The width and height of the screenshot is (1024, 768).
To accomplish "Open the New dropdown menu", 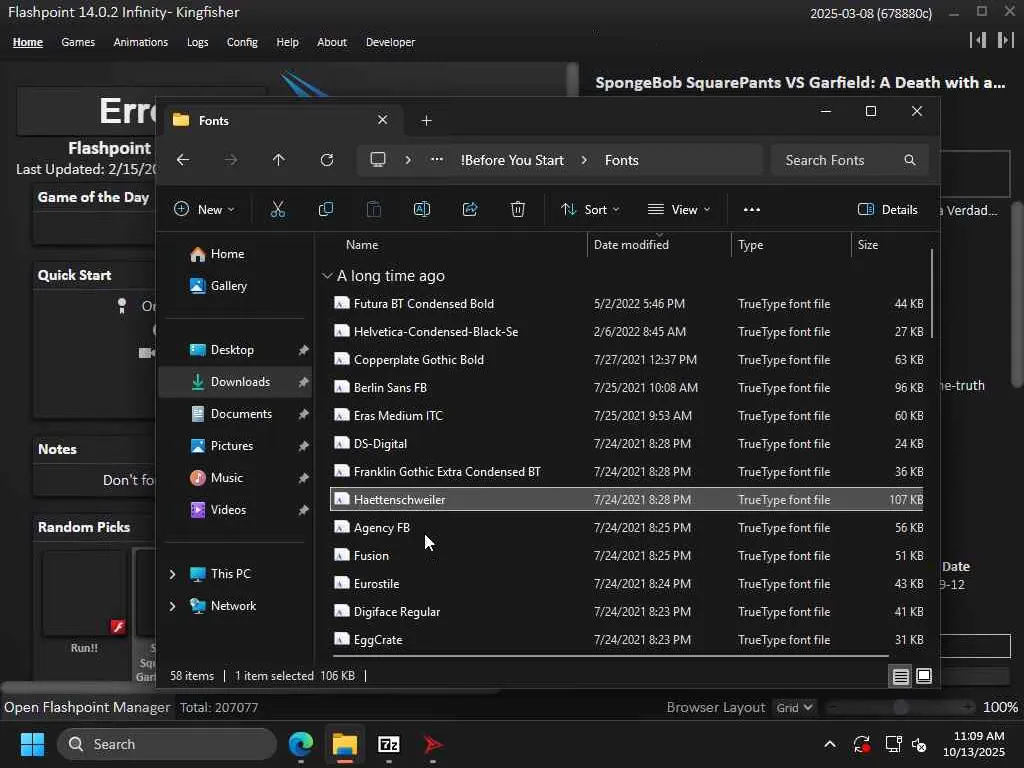I will pyautogui.click(x=204, y=210).
